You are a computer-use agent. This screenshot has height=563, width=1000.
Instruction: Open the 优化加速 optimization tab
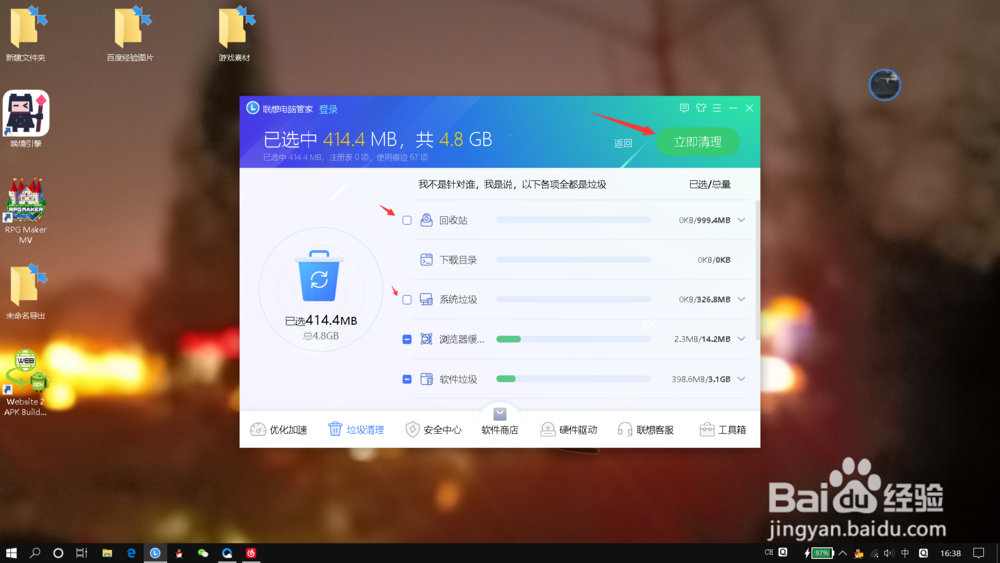[x=279, y=430]
